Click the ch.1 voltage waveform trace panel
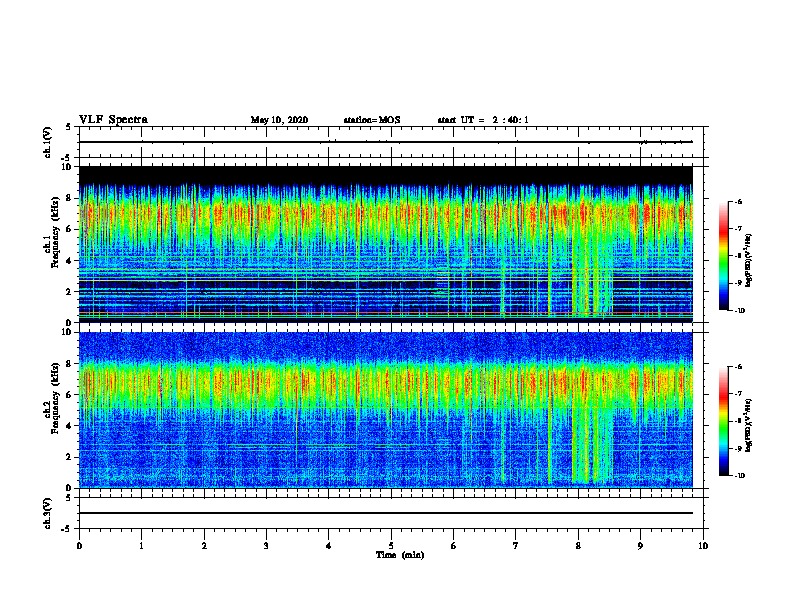Image resolution: width=792 pixels, height=612 pixels. [391, 142]
